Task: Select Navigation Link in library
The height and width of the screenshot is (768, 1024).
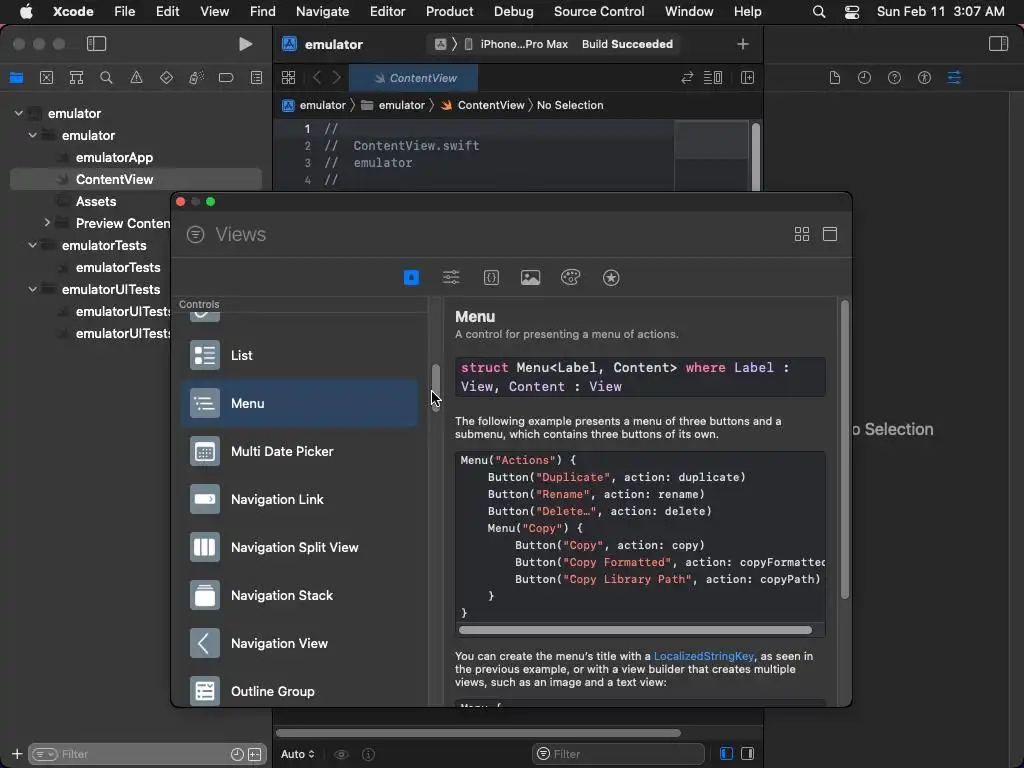Action: click(300, 500)
